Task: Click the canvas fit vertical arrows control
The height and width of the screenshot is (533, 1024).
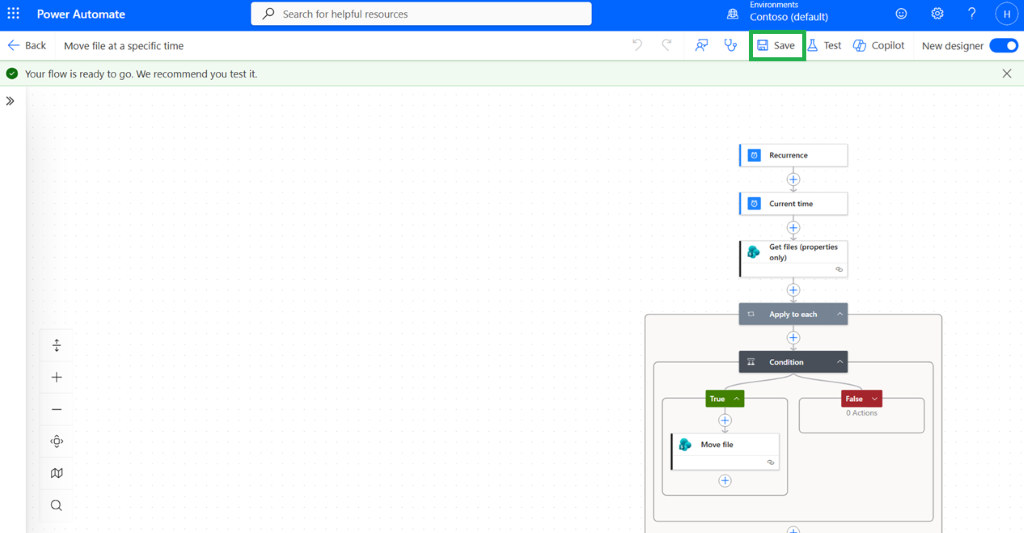Action: (x=57, y=346)
